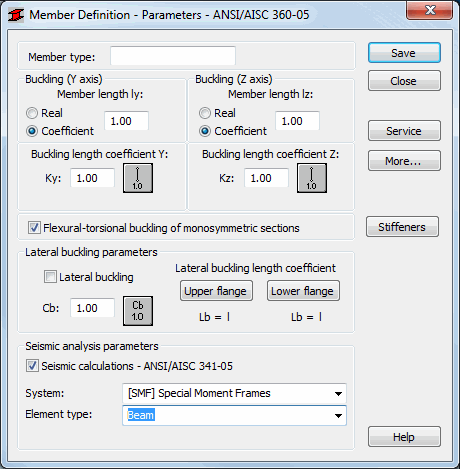Click the application icon in title bar
Image resolution: width=460 pixels, height=469 pixels.
pos(16,15)
